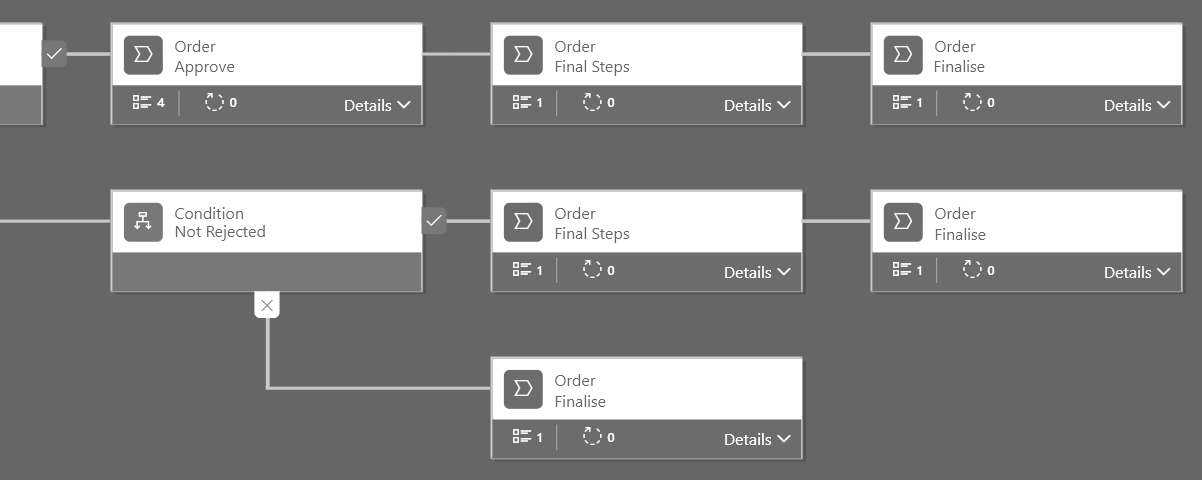Expand Details on top-row Order Final Steps
Viewport: 1202px width, 480px height.
click(x=757, y=105)
